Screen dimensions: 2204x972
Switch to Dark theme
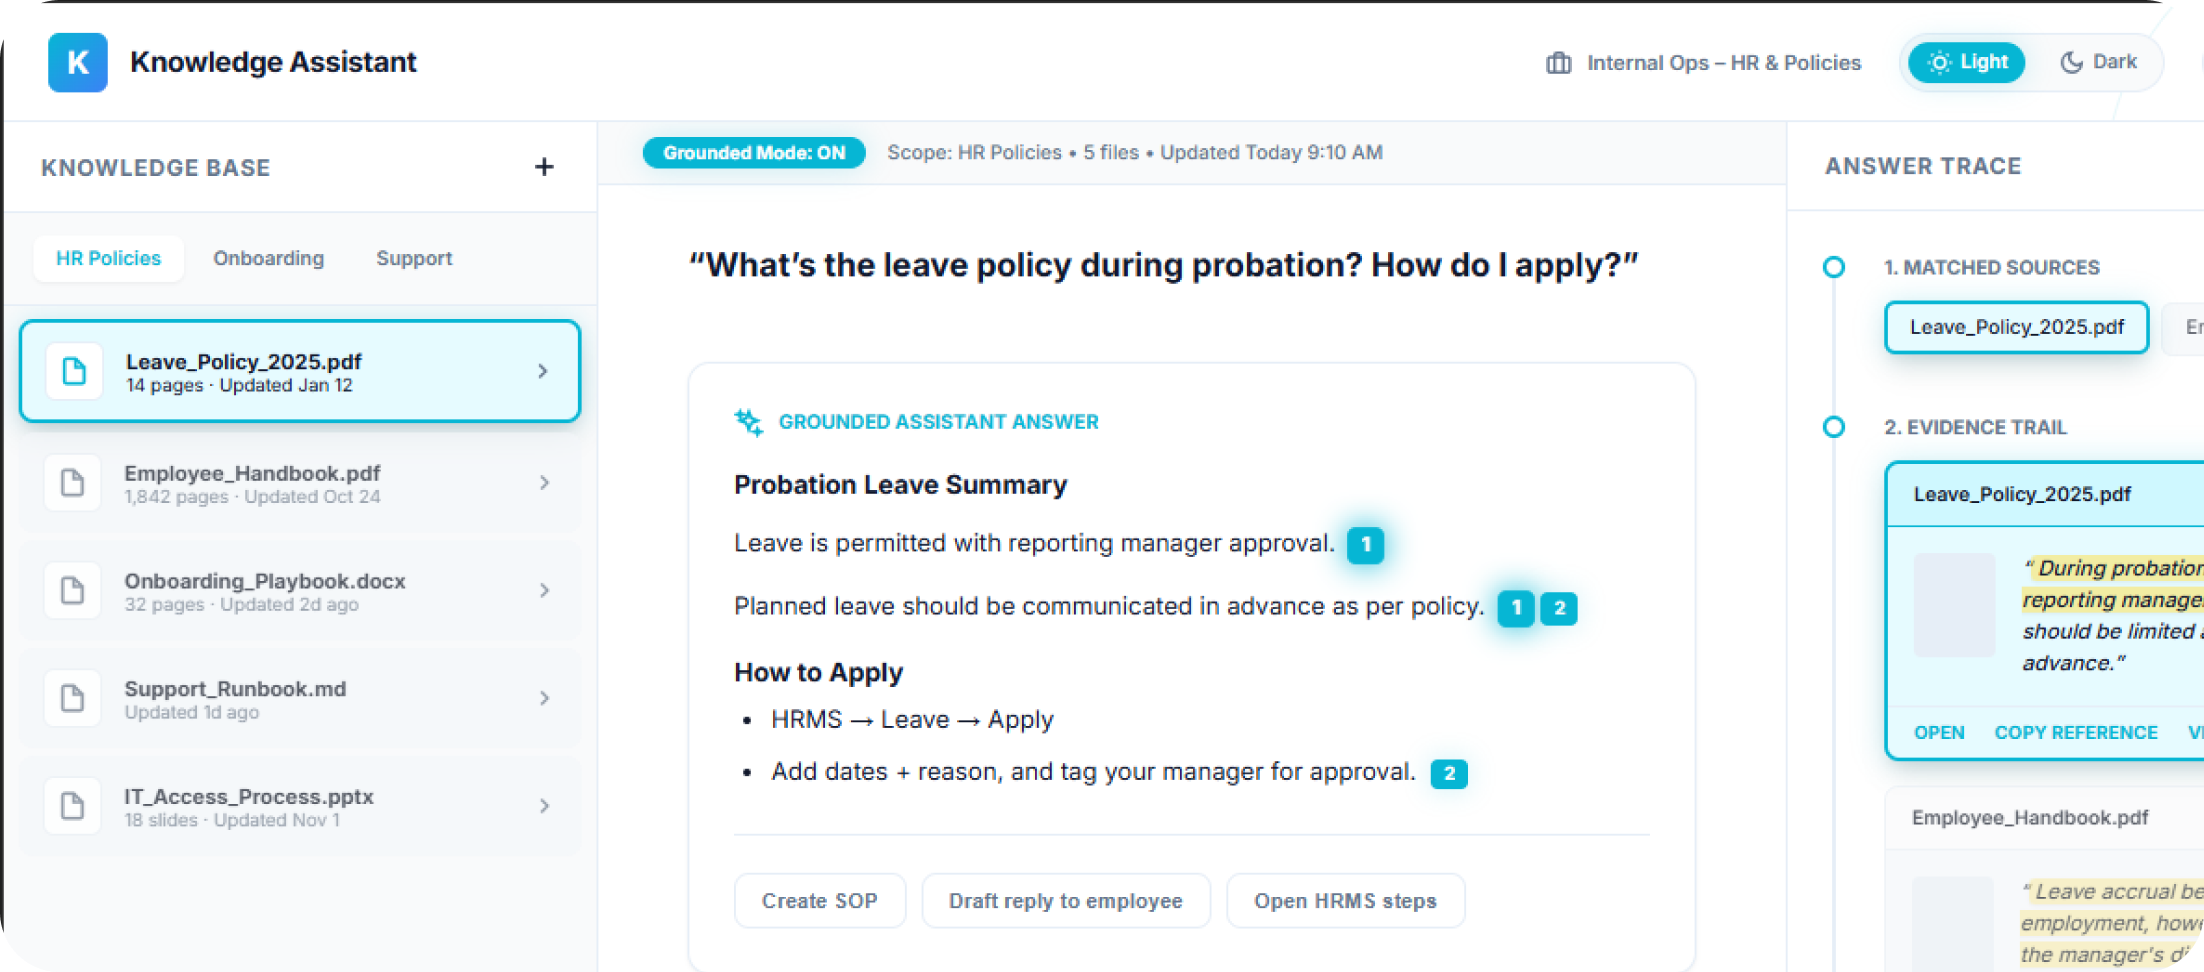coord(2099,62)
